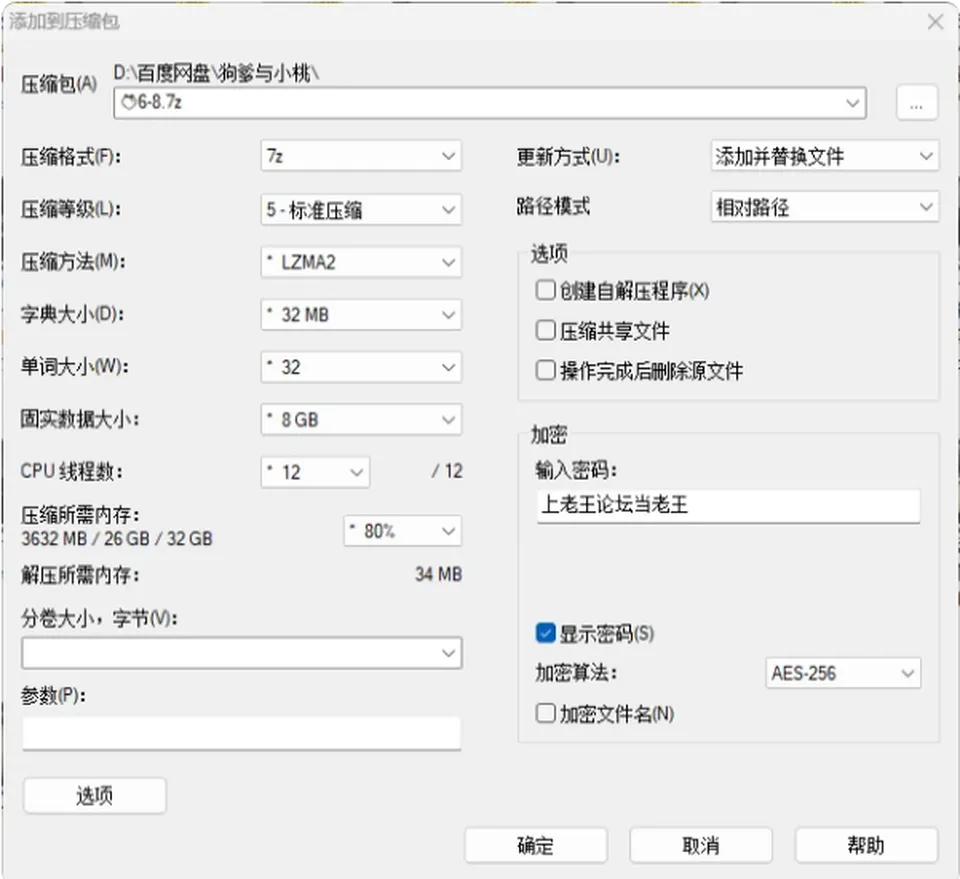Image resolution: width=960 pixels, height=879 pixels.
Task: Tick 操作完成后删除源文件 checkbox
Action: [545, 370]
